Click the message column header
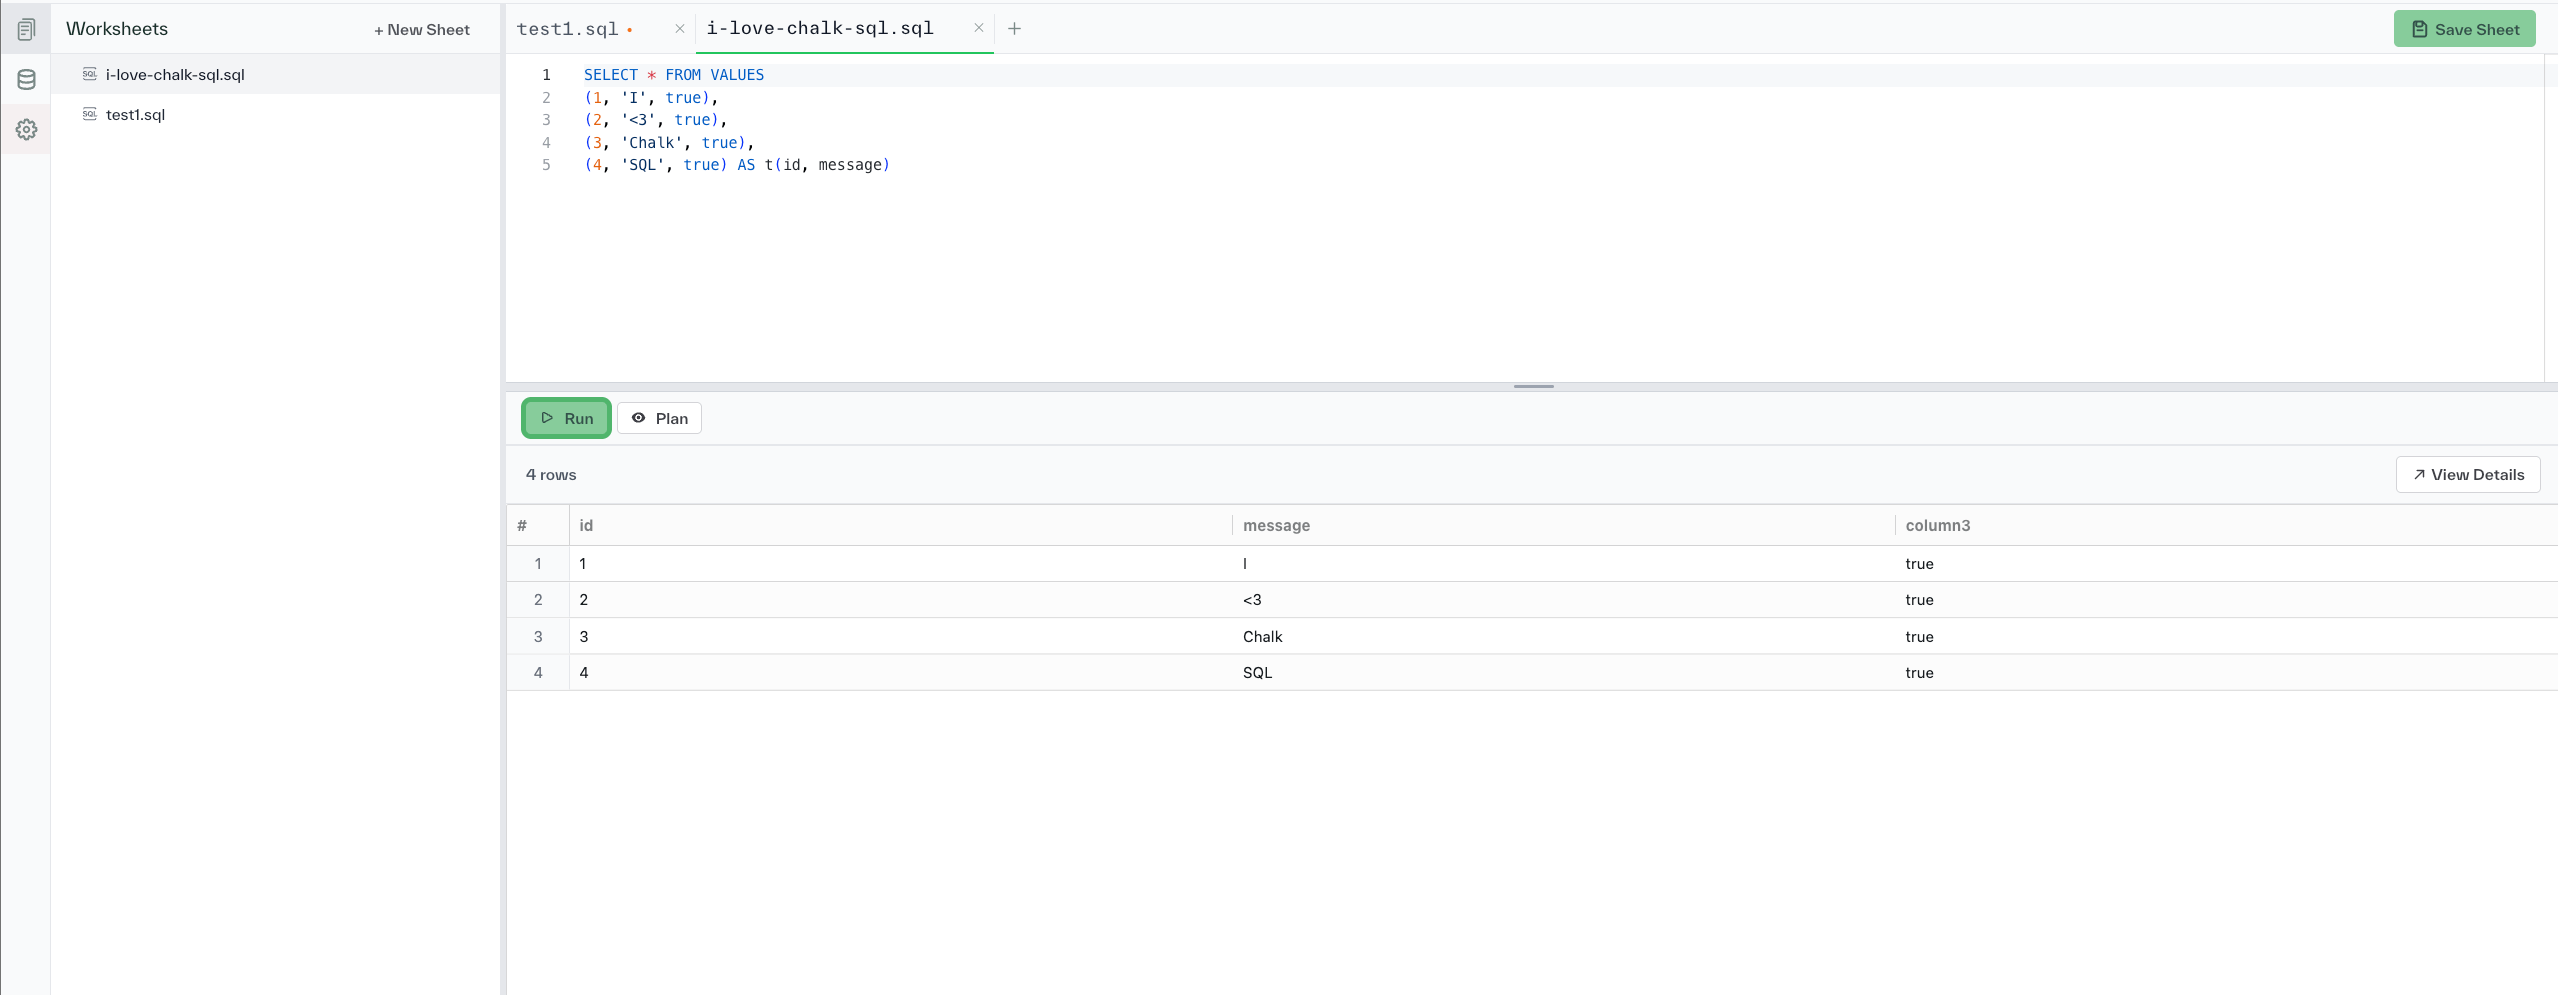The width and height of the screenshot is (2558, 995). point(1276,525)
